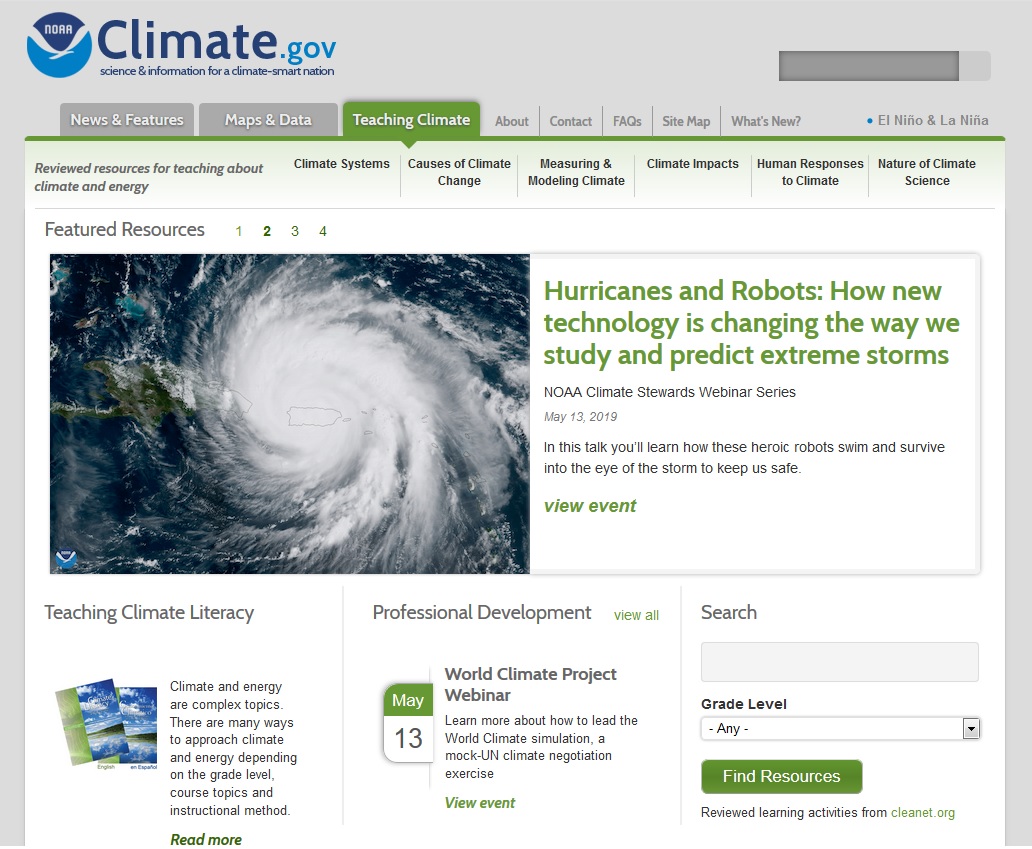Click the Find Resources button

pos(781,776)
